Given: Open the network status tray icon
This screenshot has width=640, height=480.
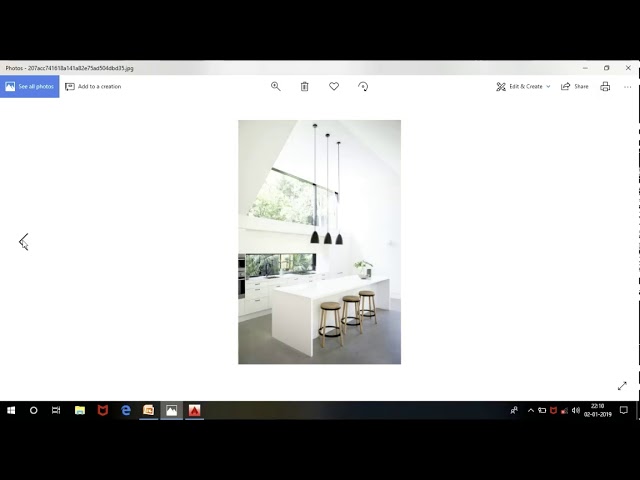Looking at the screenshot, I should tap(564, 411).
